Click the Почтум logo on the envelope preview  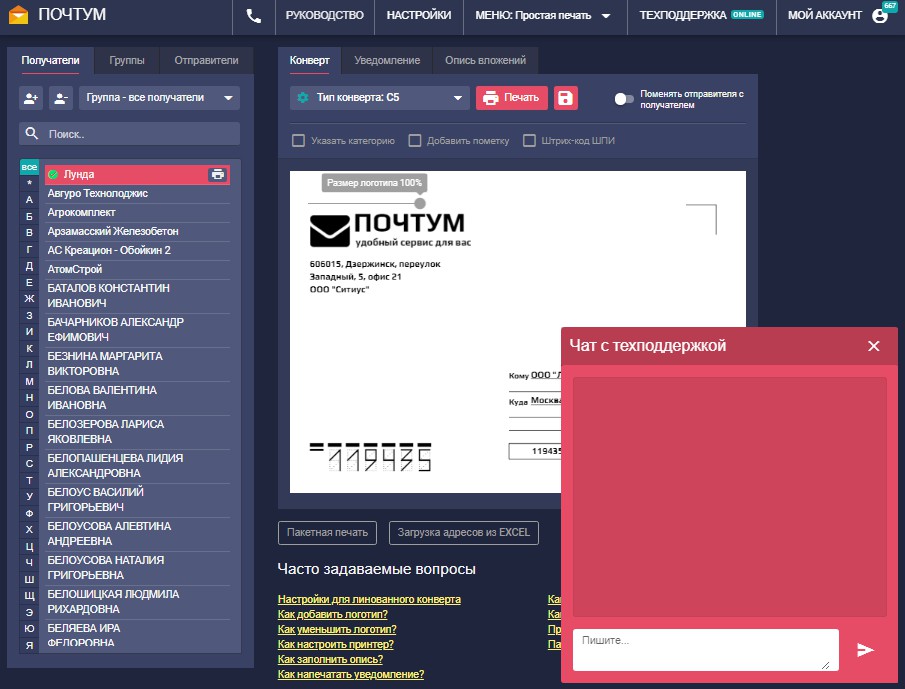click(390, 230)
